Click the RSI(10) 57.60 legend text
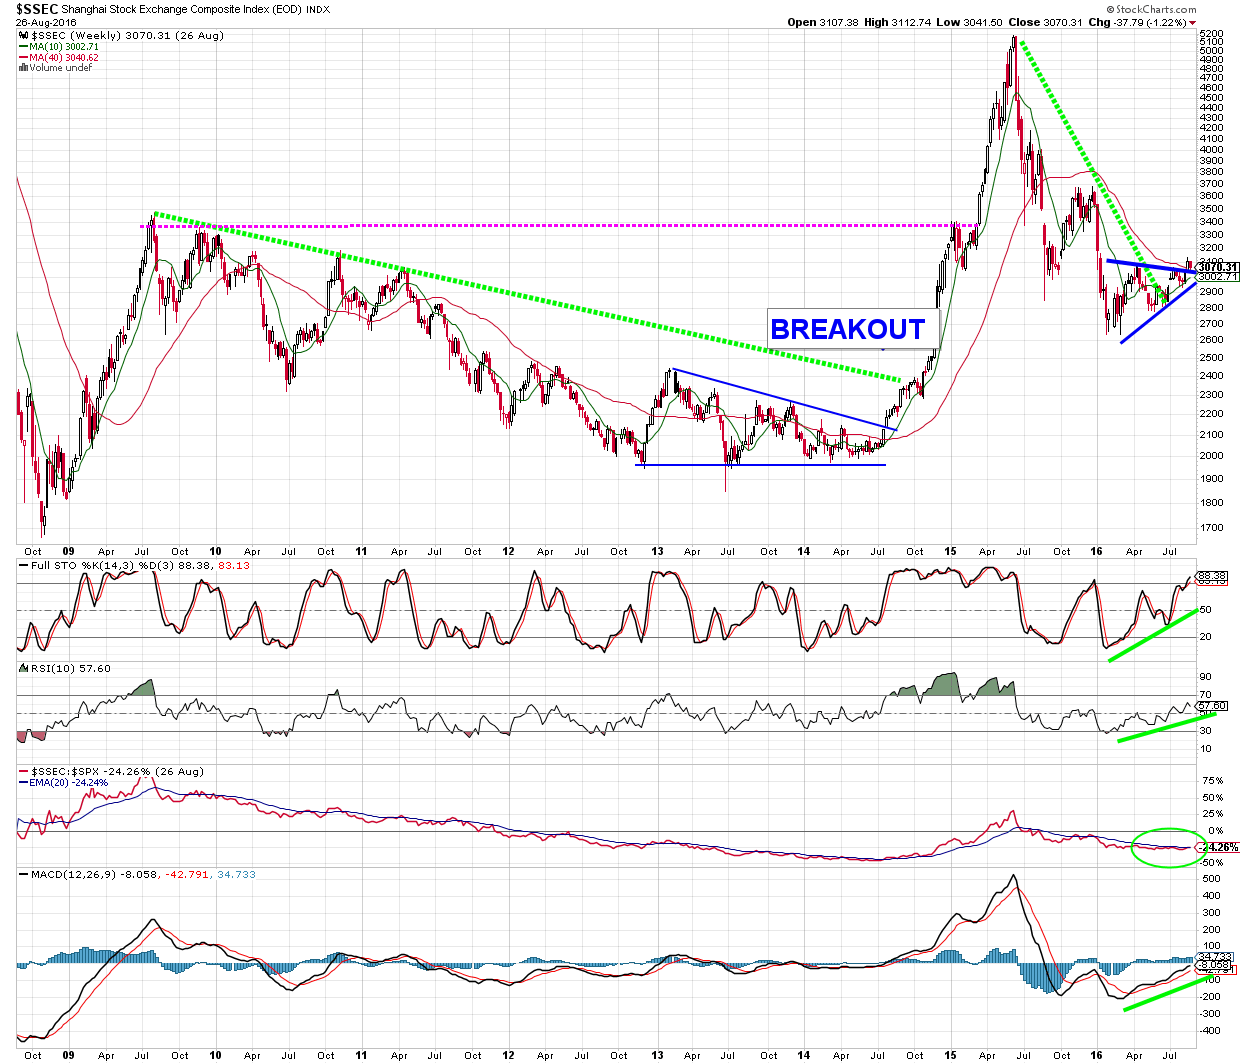This screenshot has height=1064, width=1240. (71, 668)
